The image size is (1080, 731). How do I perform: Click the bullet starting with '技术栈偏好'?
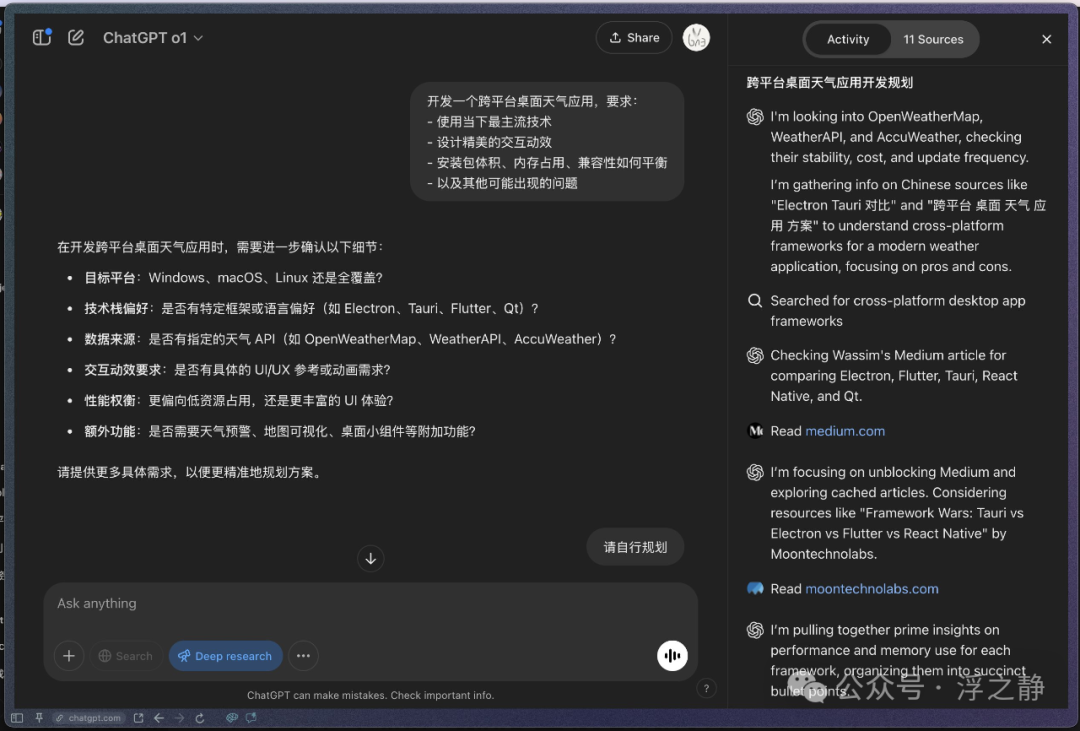point(311,309)
